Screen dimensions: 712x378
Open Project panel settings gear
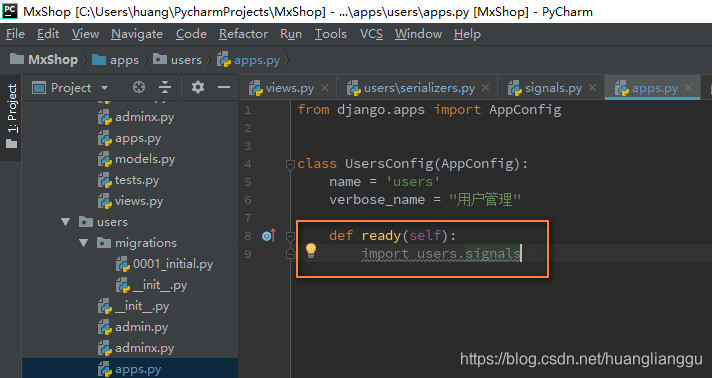click(198, 87)
